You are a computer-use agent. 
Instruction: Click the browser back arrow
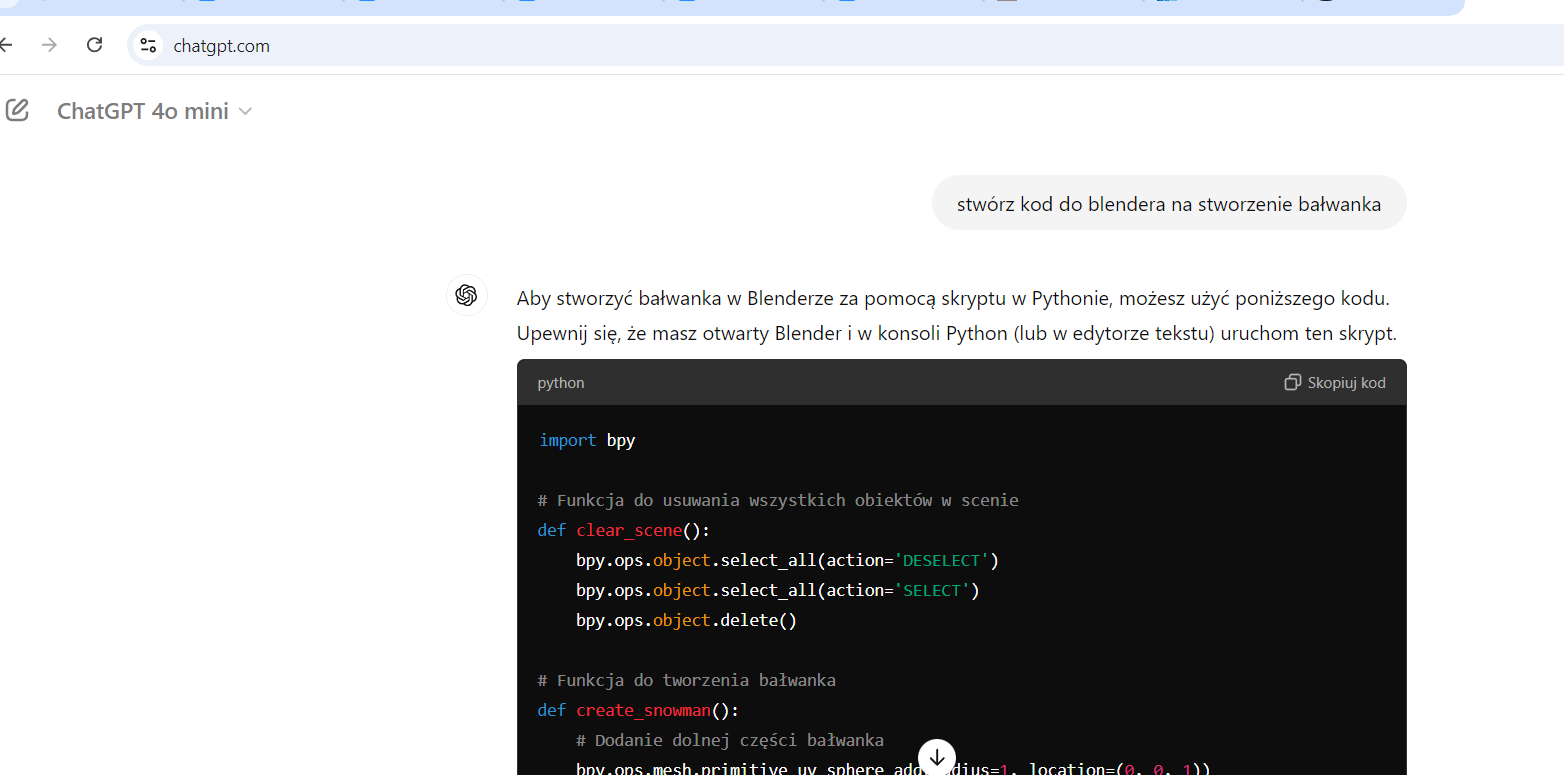click(5, 45)
